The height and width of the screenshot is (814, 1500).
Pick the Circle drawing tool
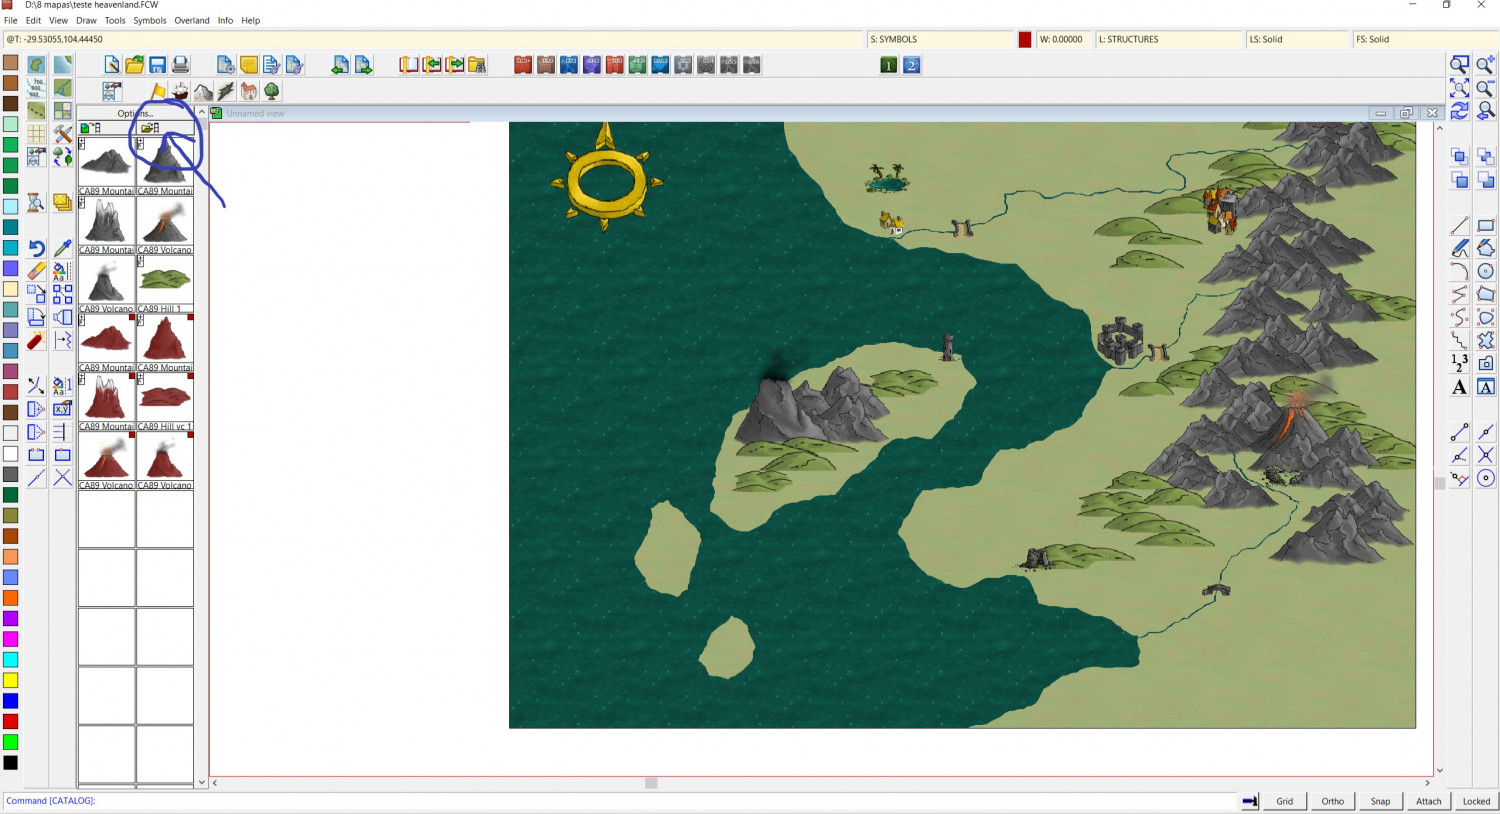[1486, 271]
